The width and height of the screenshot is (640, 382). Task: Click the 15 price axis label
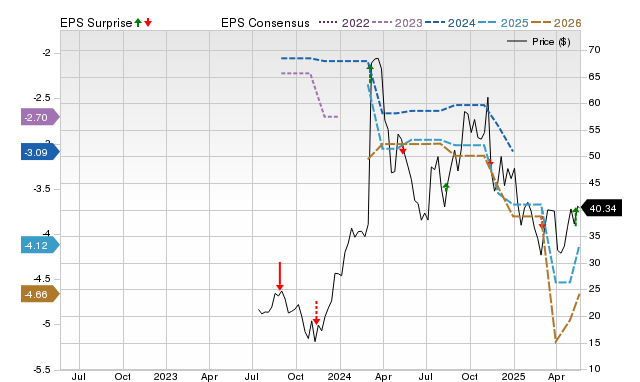pos(594,343)
